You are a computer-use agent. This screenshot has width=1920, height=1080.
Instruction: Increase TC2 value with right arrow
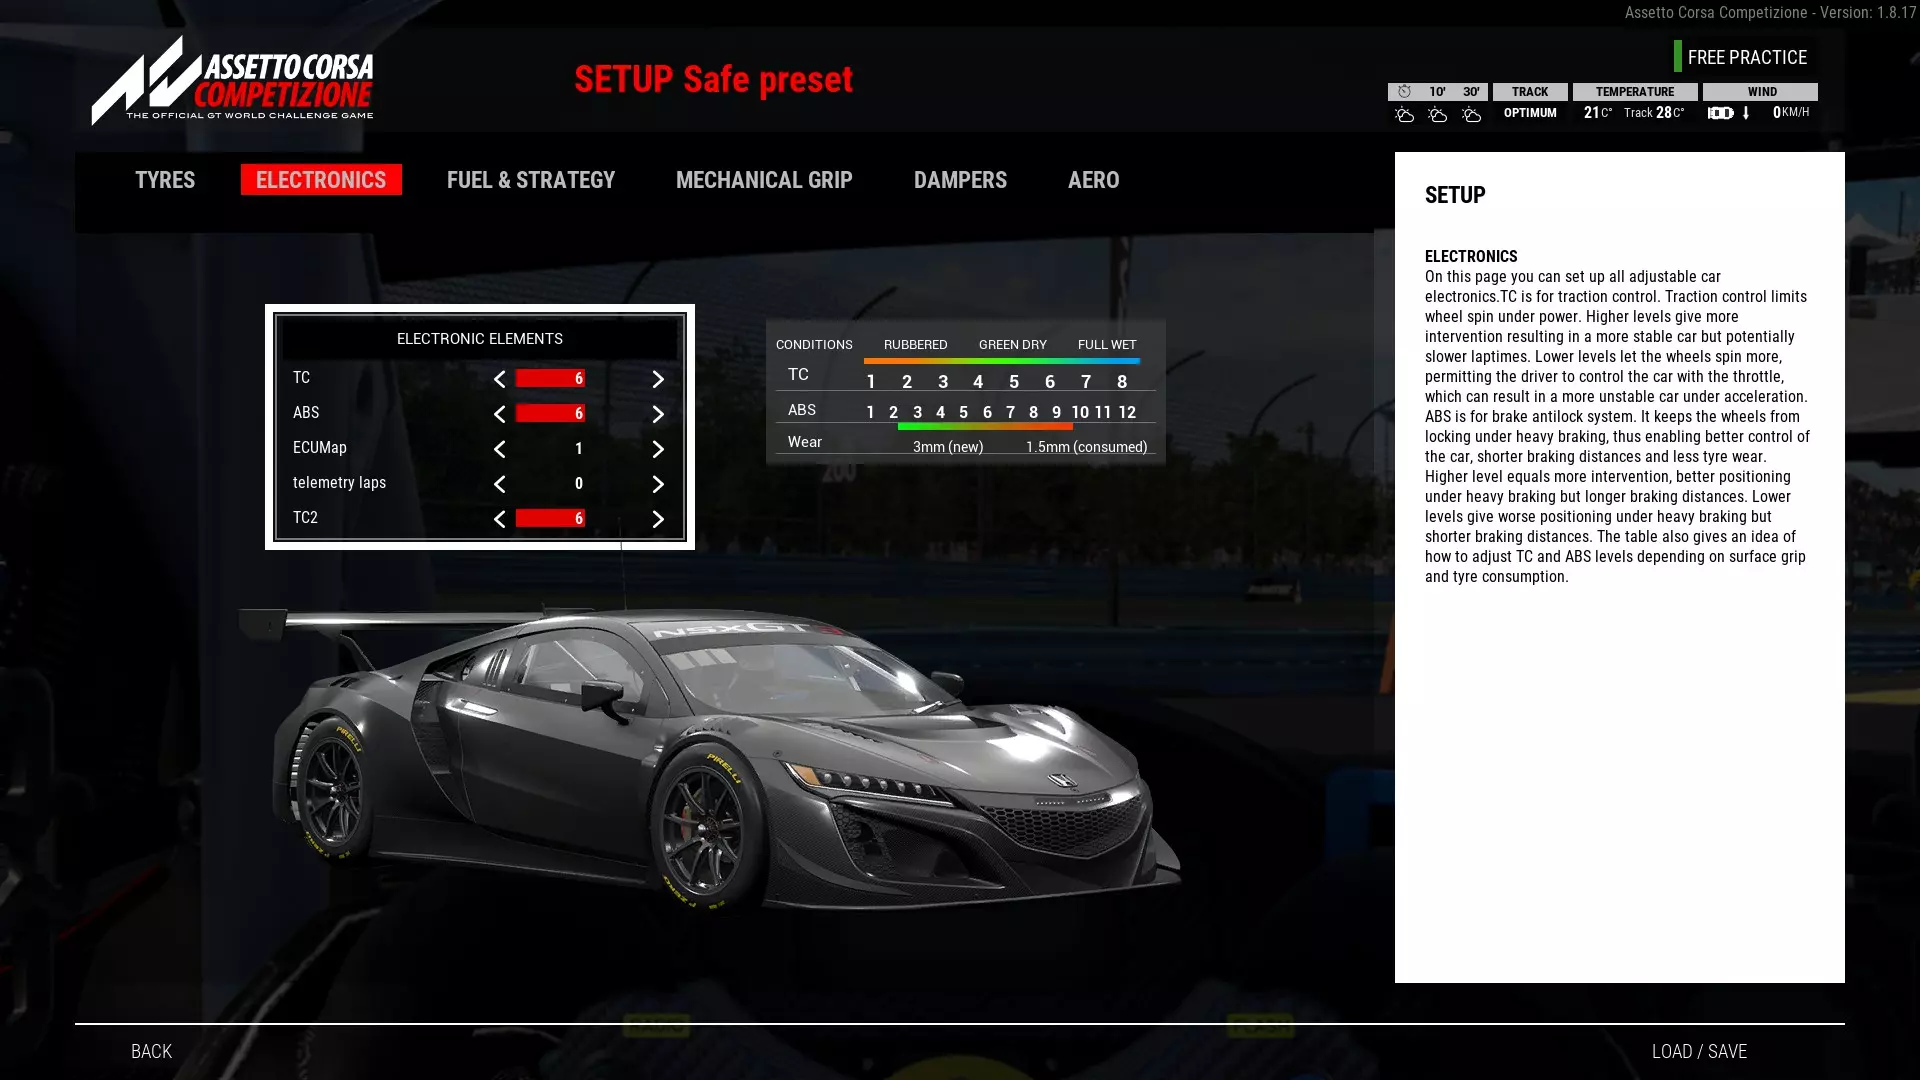658,519
